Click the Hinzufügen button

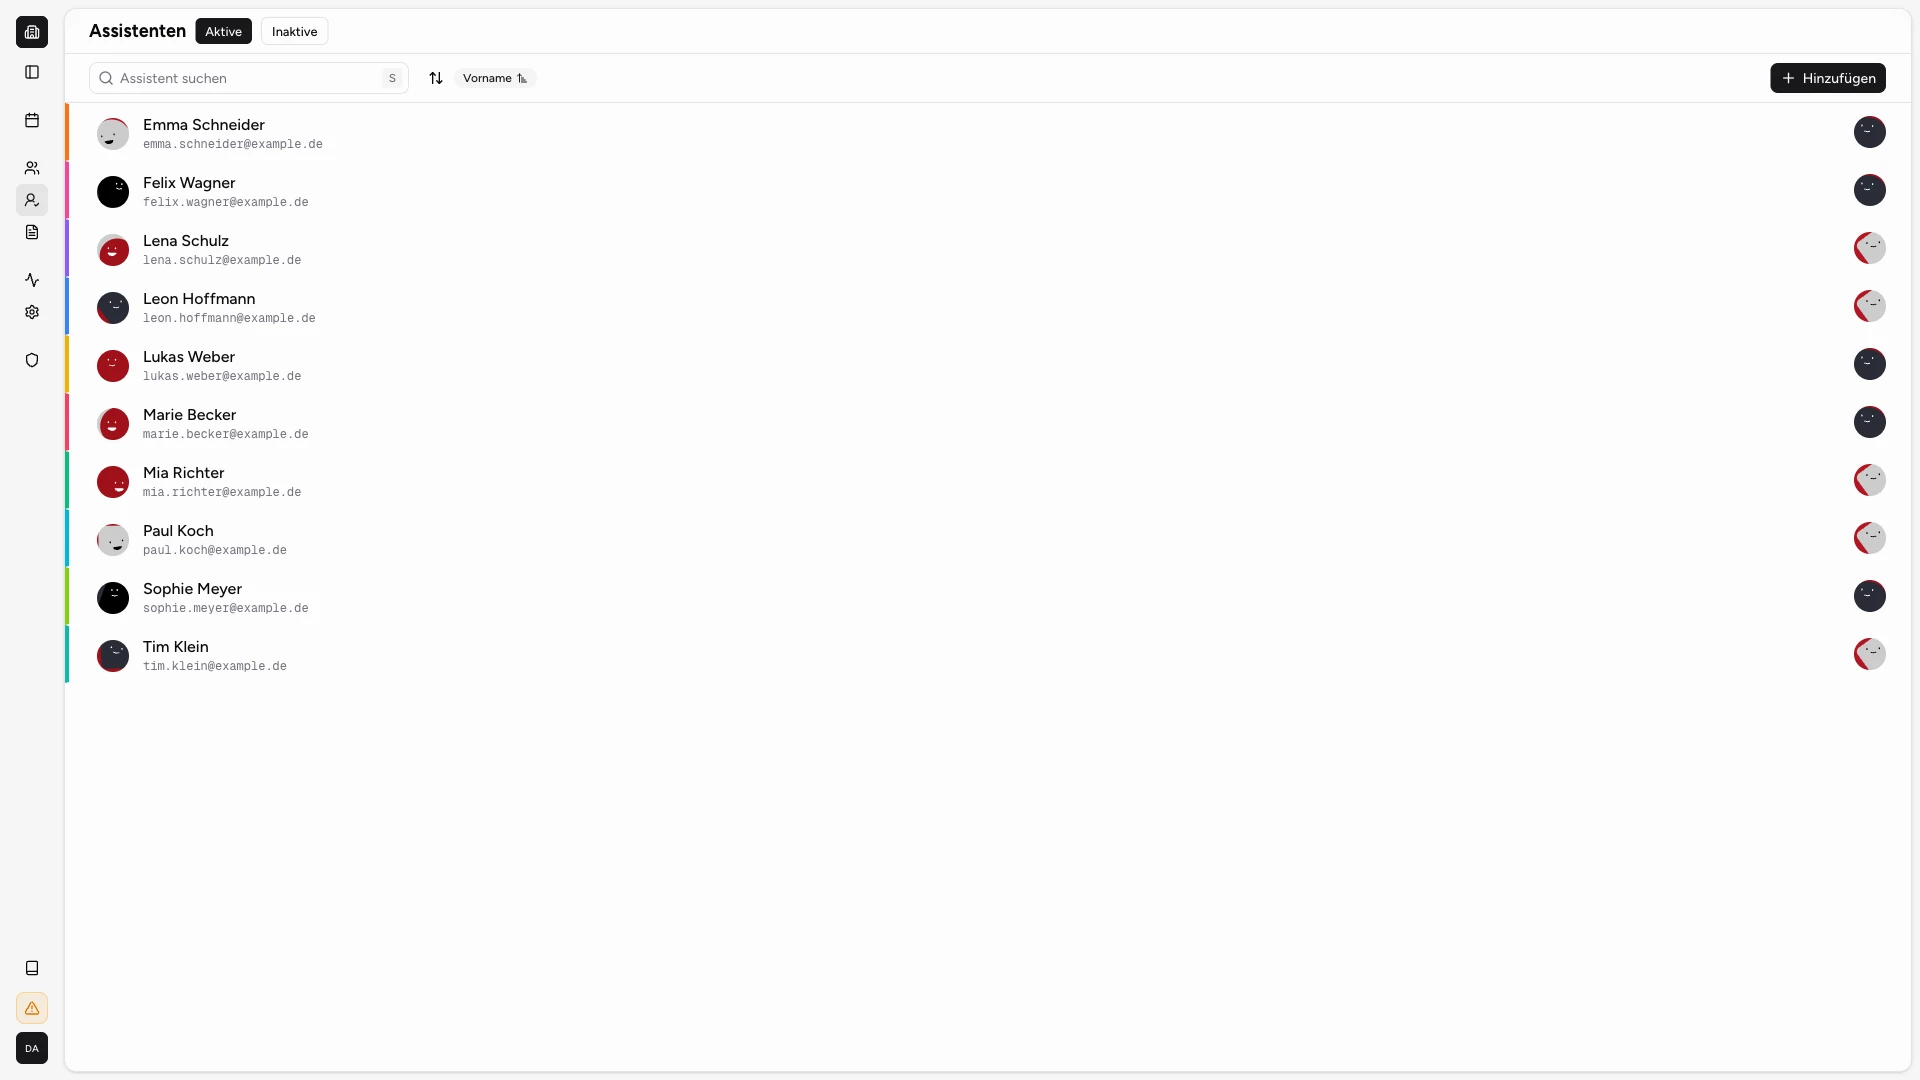[1829, 78]
